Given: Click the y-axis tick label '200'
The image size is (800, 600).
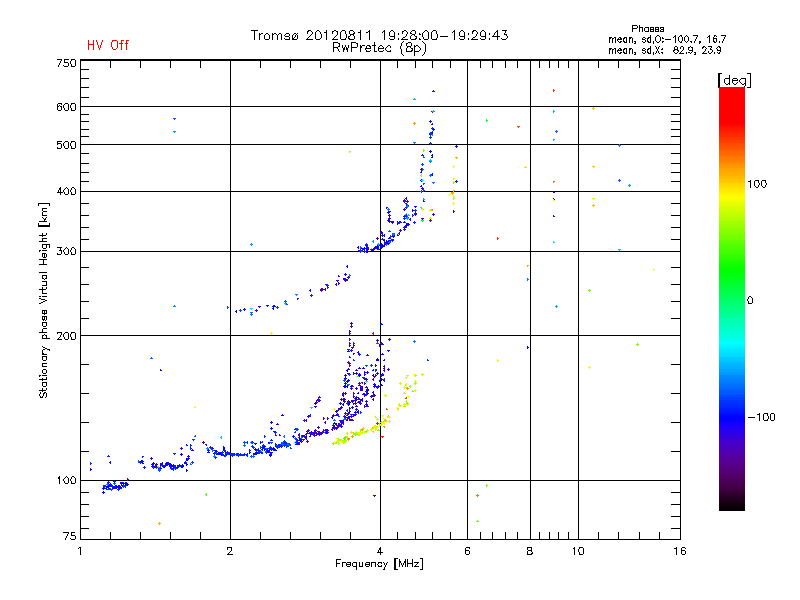Looking at the screenshot, I should coord(66,336).
